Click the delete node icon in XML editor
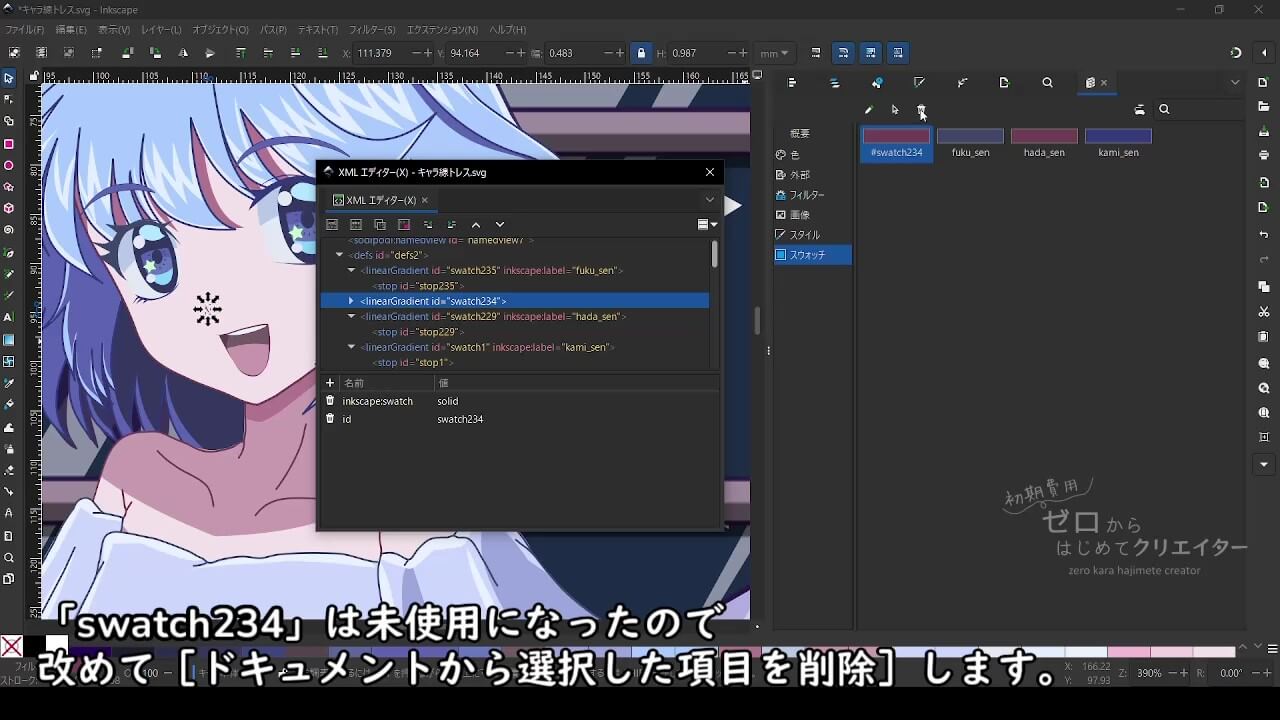 point(404,225)
